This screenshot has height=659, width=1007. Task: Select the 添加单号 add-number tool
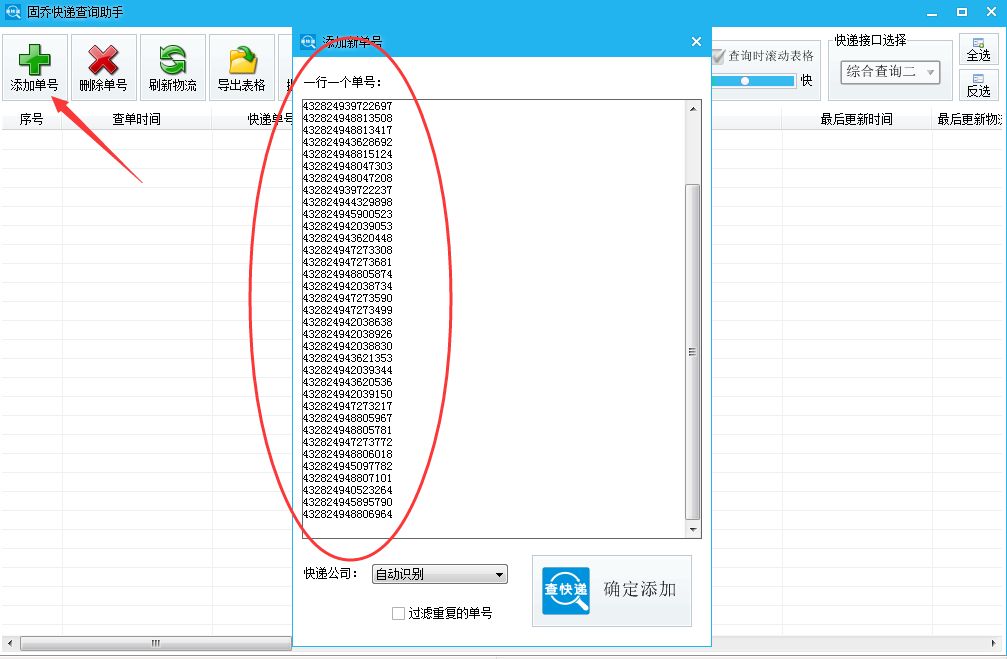tap(36, 66)
